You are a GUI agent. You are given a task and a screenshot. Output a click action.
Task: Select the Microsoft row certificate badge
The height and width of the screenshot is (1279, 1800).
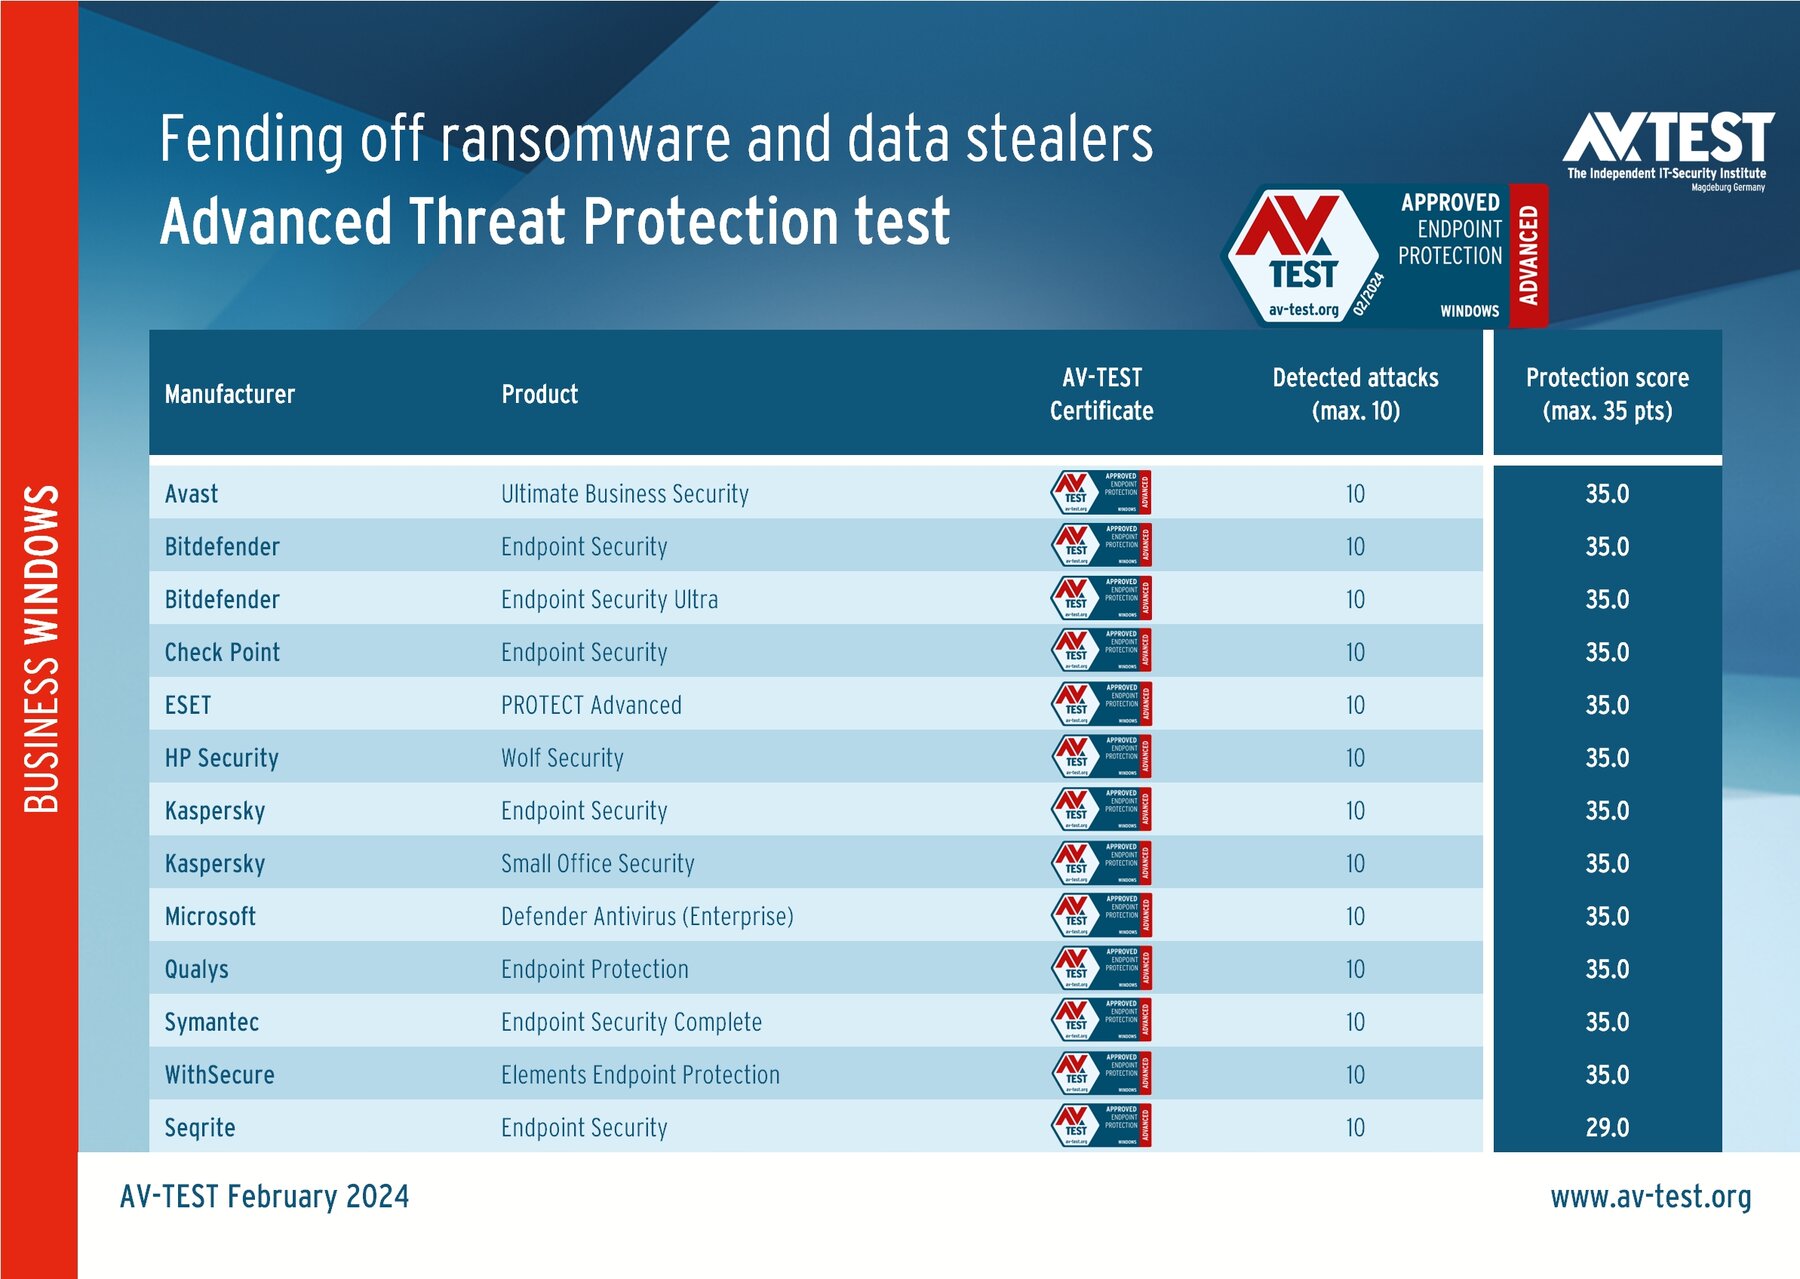click(1100, 915)
